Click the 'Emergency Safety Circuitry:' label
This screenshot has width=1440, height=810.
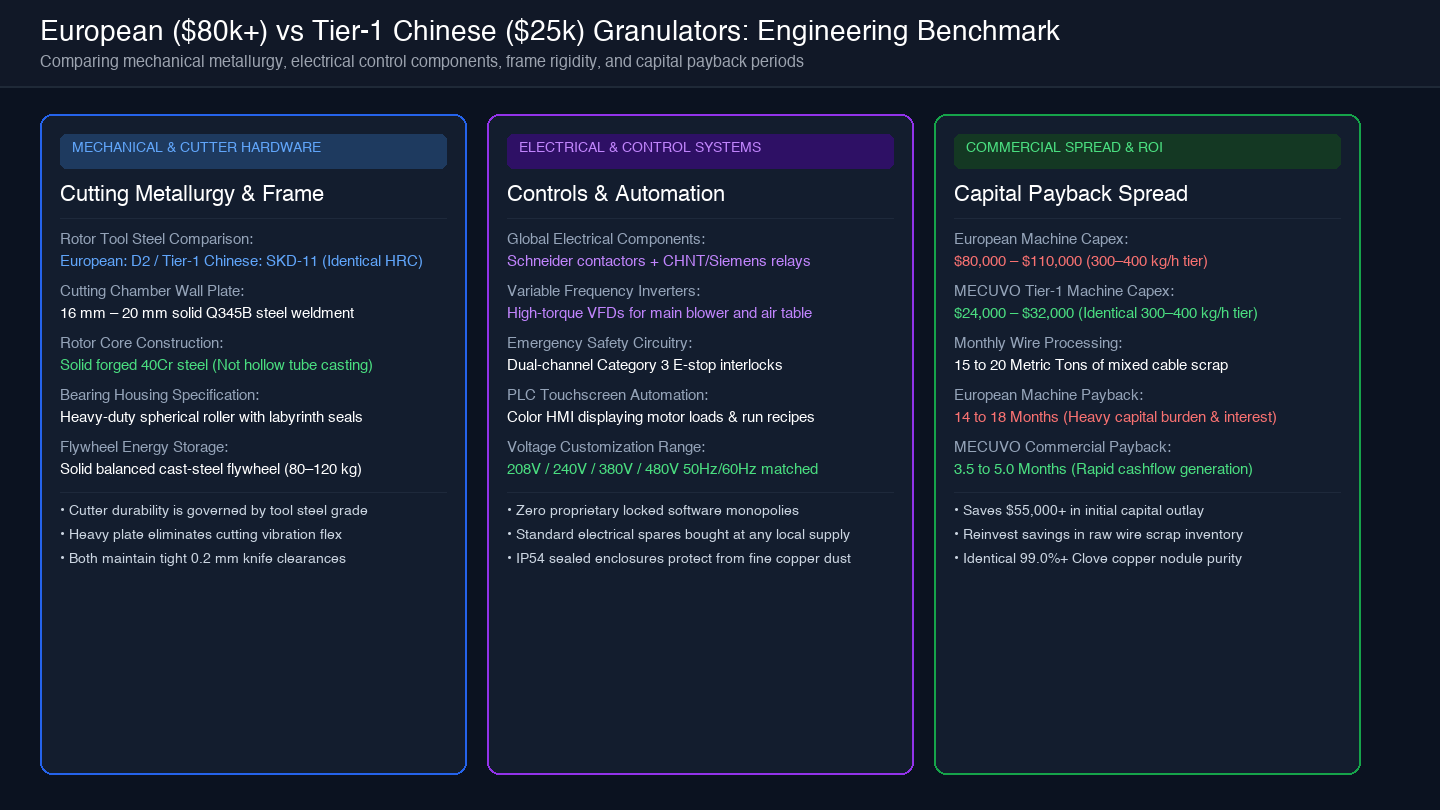coord(599,343)
